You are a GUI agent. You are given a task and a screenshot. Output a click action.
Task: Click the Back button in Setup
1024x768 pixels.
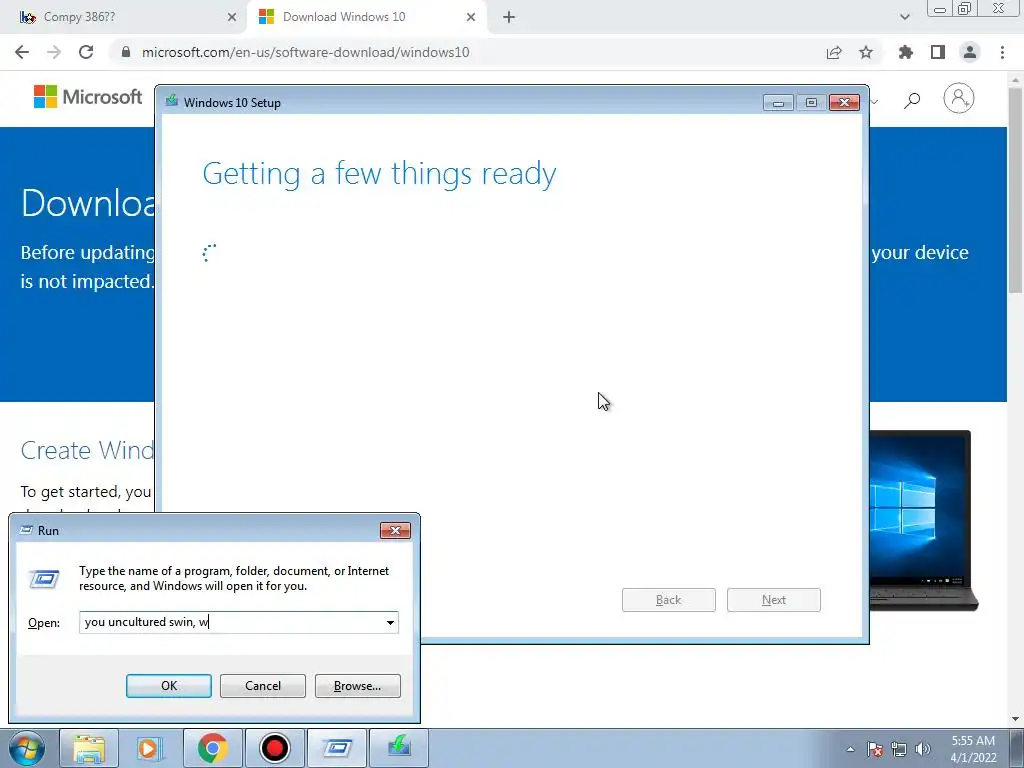pos(669,600)
